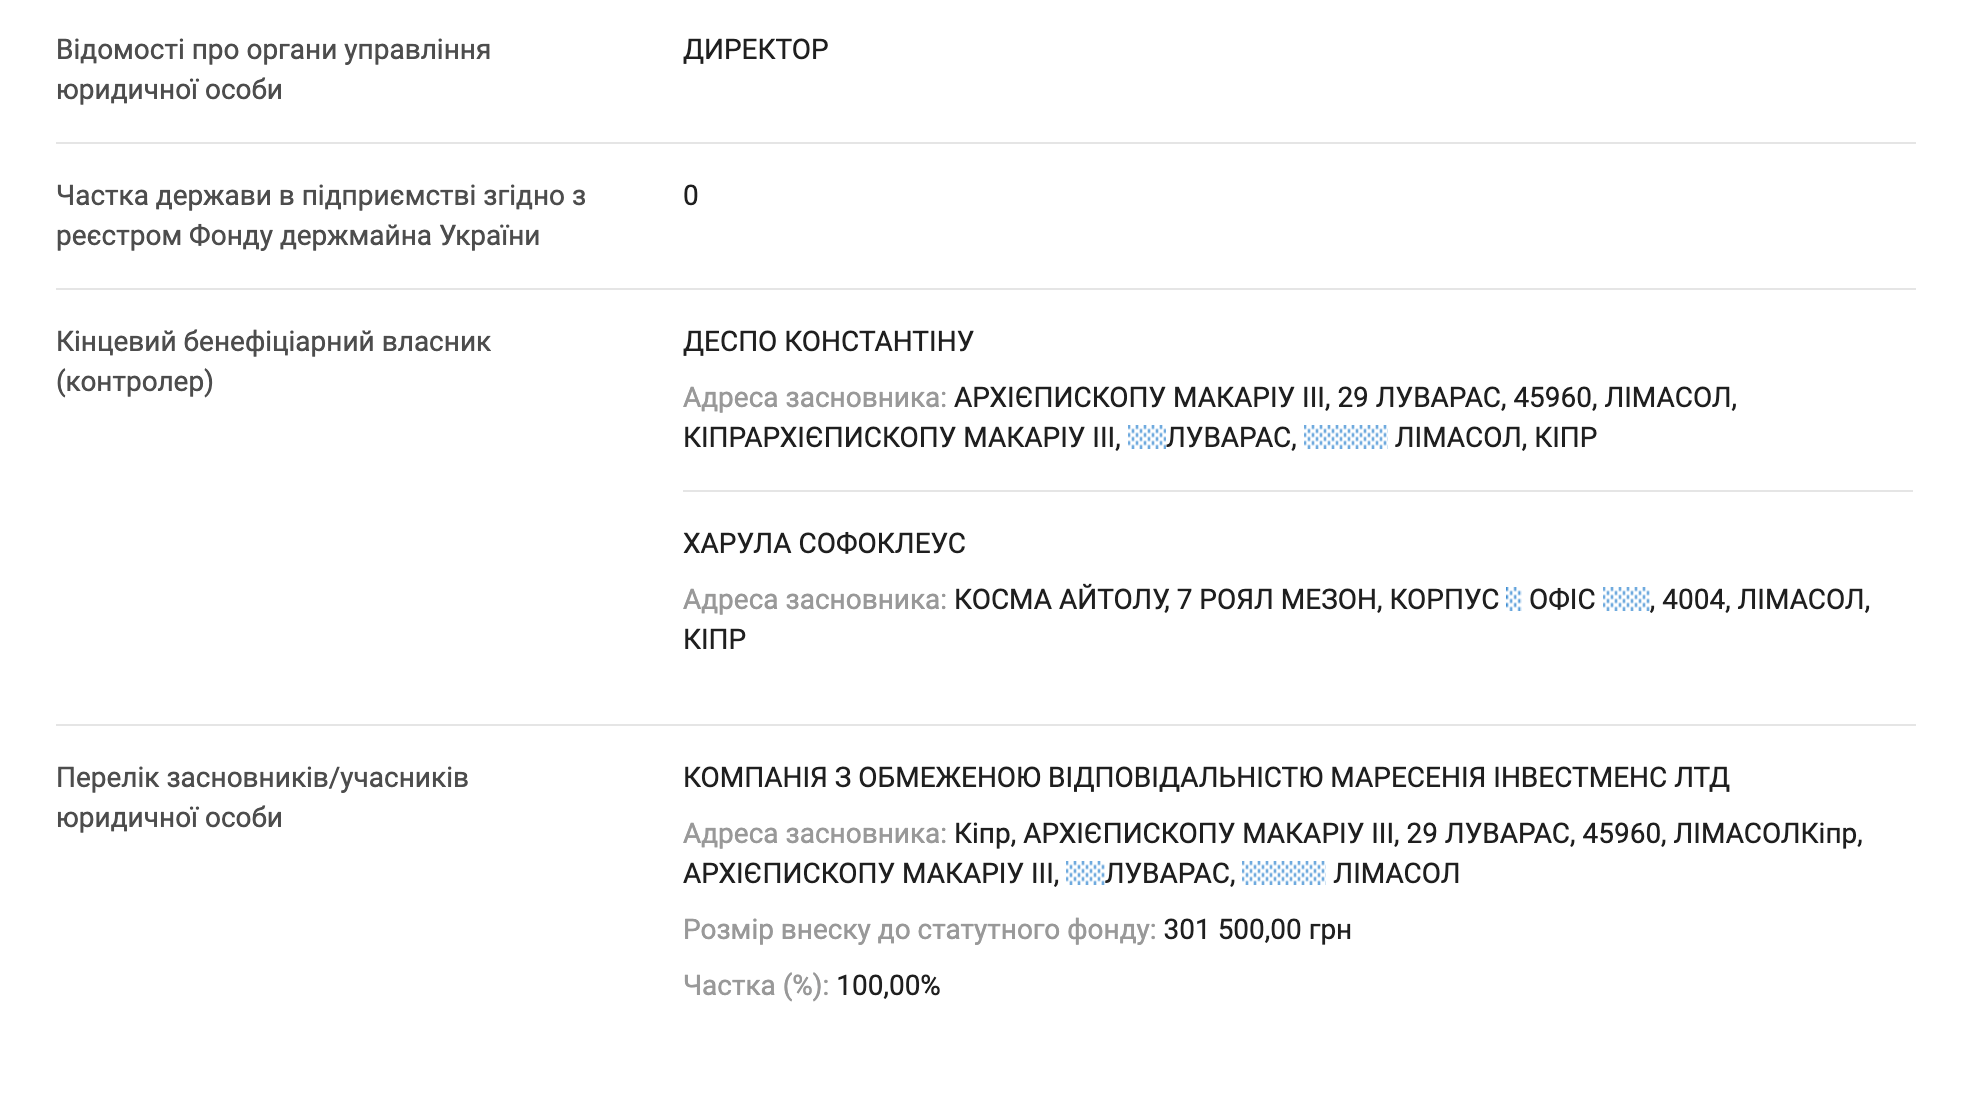This screenshot has width=1962, height=1120.
Task: Click the masked number before ЛУВАРАС in the company address
Action: [x=1084, y=874]
